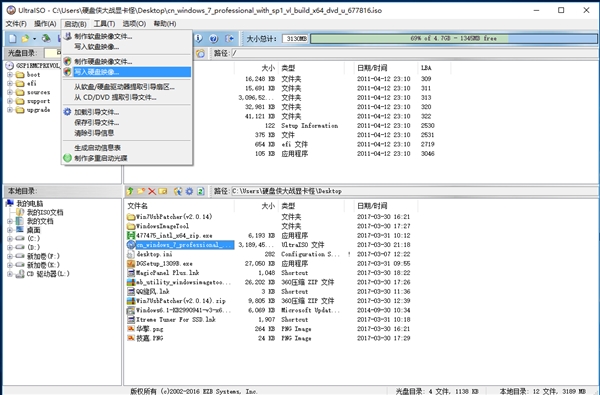Click the New file toolbar icon
600x395 pixels.
point(13,38)
